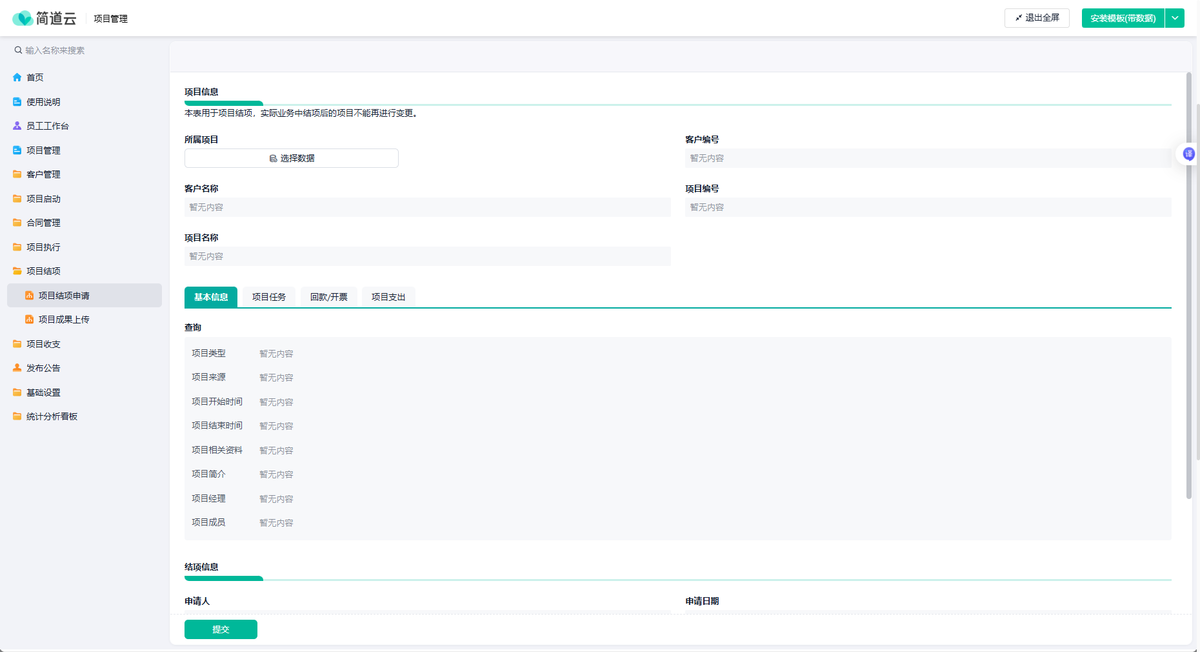Click the 客户编号 field
Image resolution: width=1200 pixels, height=652 pixels.
[928, 158]
